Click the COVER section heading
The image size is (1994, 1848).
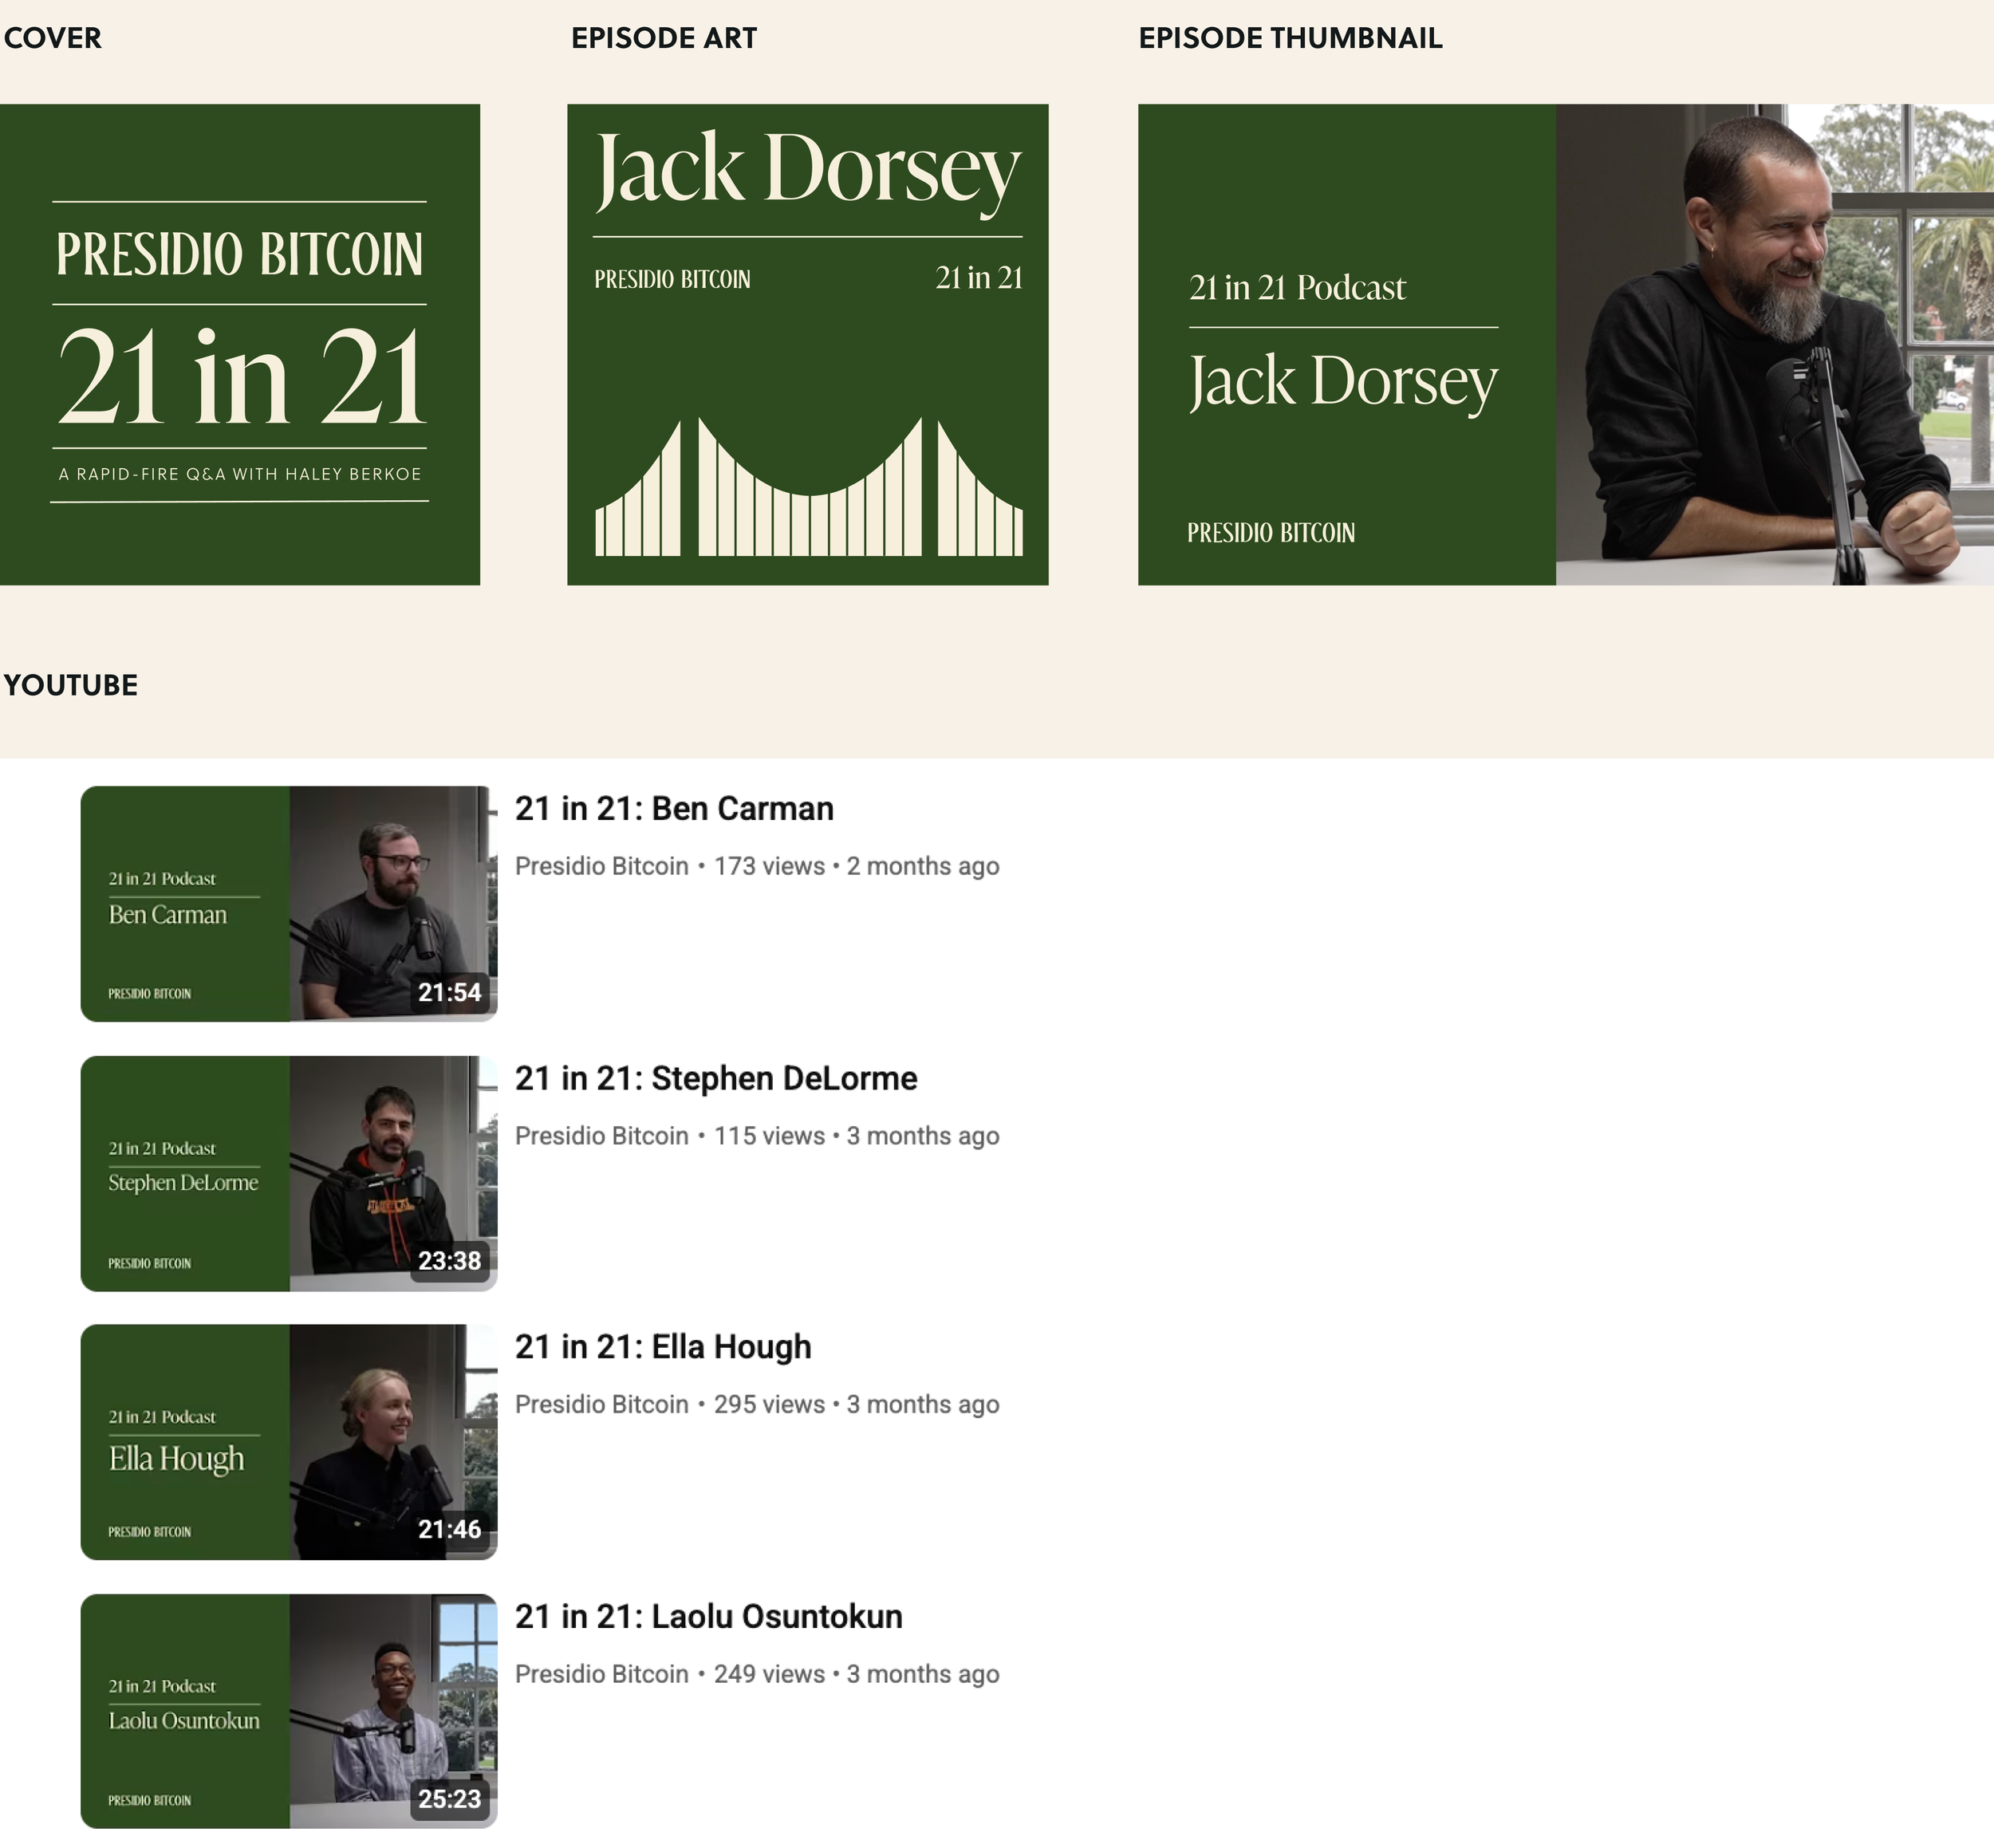pyautogui.click(x=52, y=38)
